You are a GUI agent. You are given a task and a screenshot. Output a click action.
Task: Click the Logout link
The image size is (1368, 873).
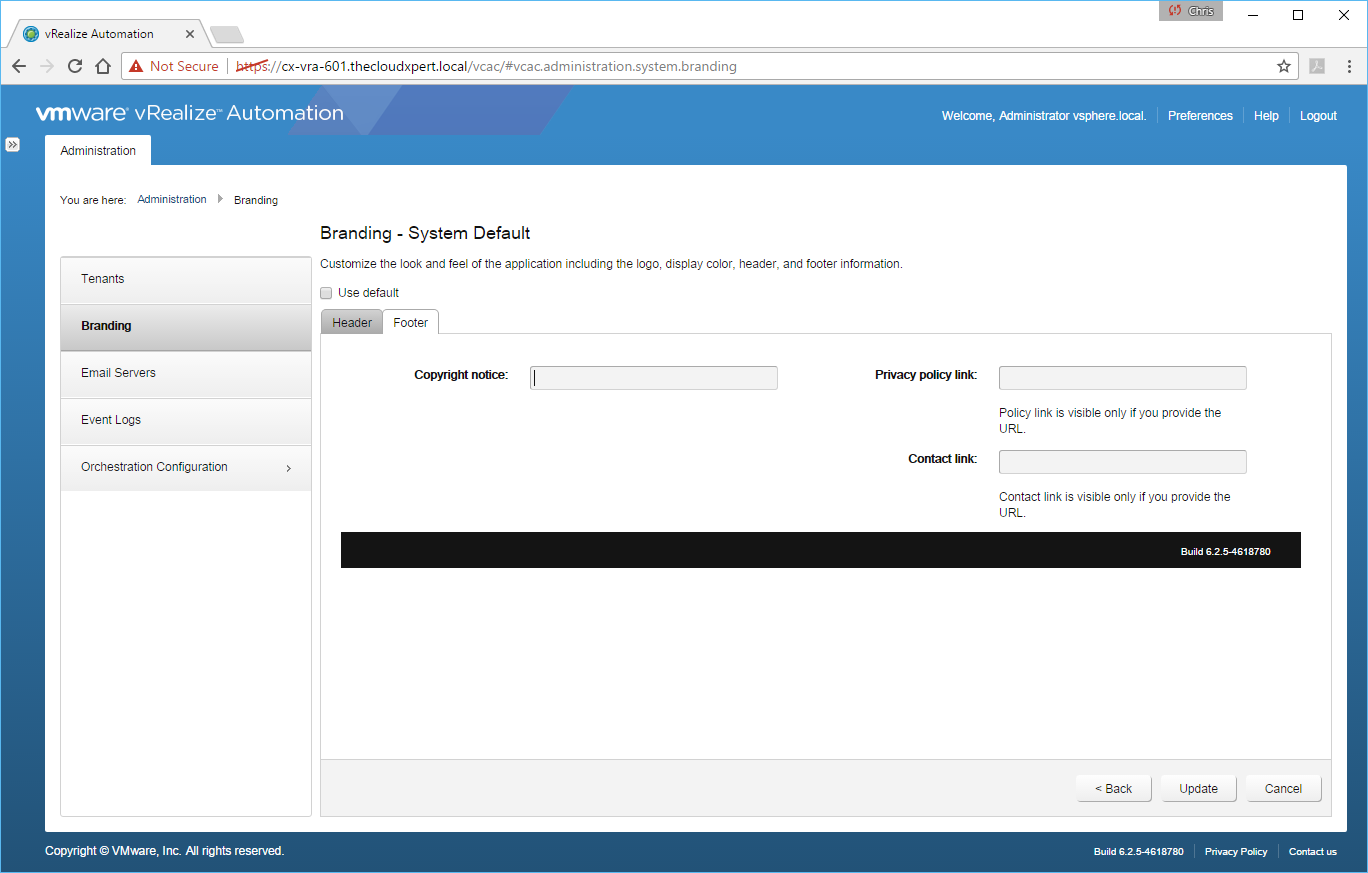pos(1318,116)
